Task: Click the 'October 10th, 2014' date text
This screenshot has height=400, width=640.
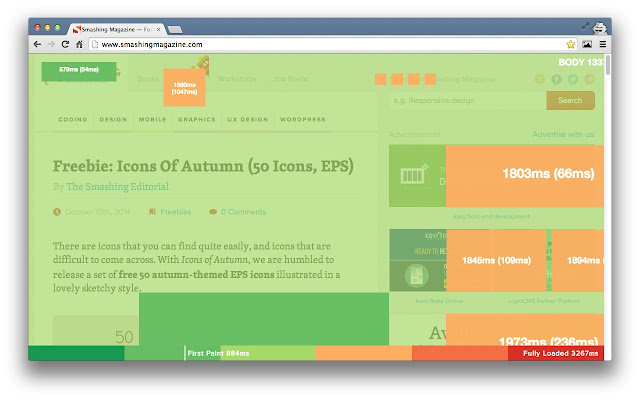Action: pyautogui.click(x=98, y=212)
